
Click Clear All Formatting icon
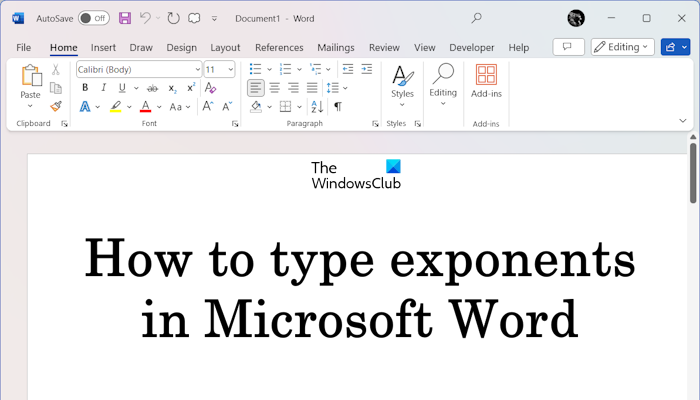click(x=210, y=88)
